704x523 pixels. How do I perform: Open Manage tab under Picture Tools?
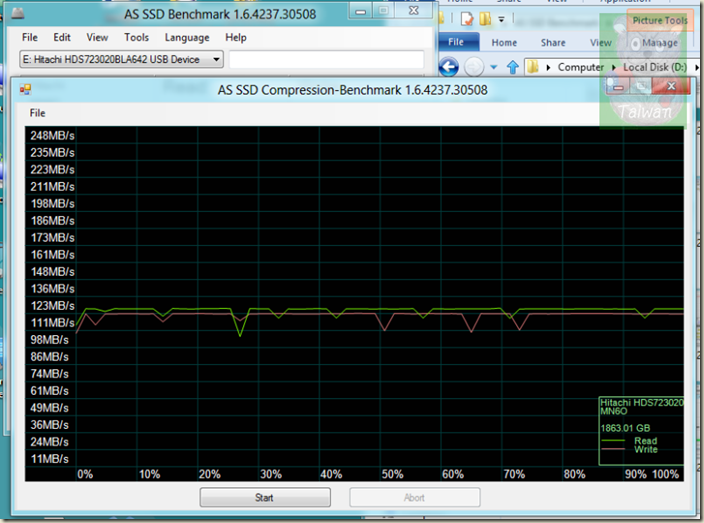[x=659, y=43]
